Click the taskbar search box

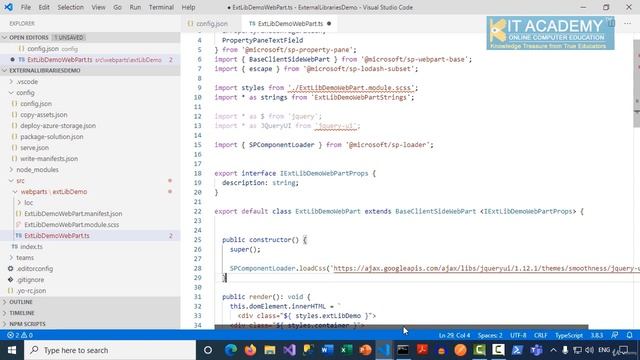(x=110, y=350)
